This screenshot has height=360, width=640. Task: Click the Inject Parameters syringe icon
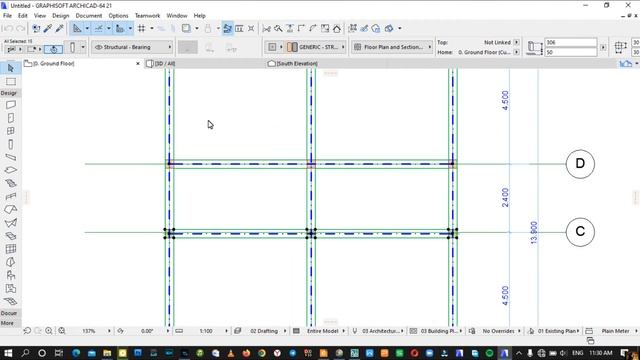[60, 29]
